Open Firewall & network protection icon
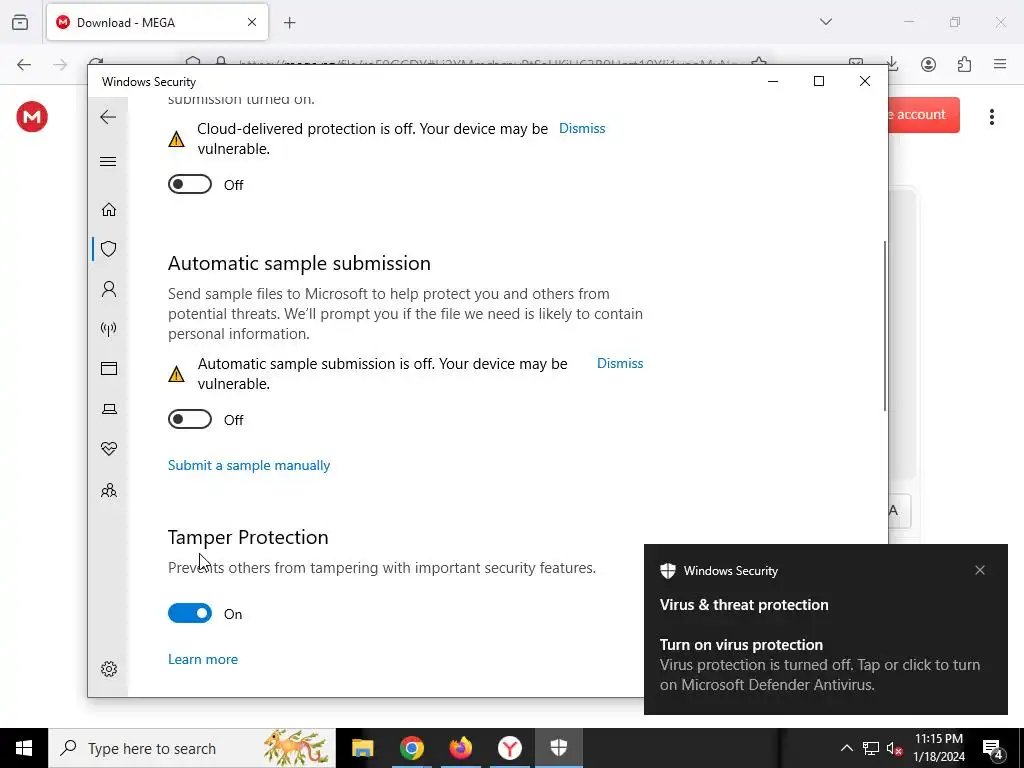The height and width of the screenshot is (768, 1024). point(108,329)
